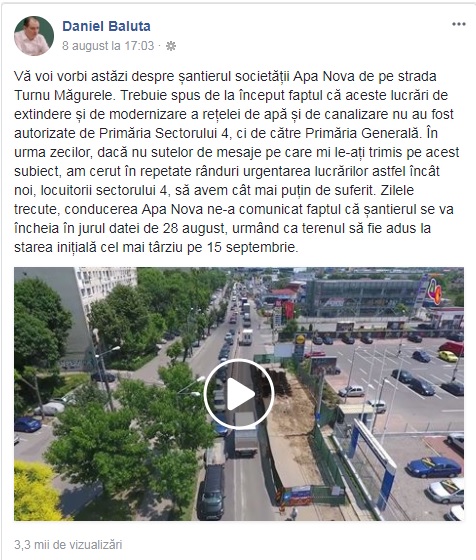Viewport: 476px width, 560px height.
Task: Click the text Turnu Măgurele in the post
Action: tap(65, 95)
